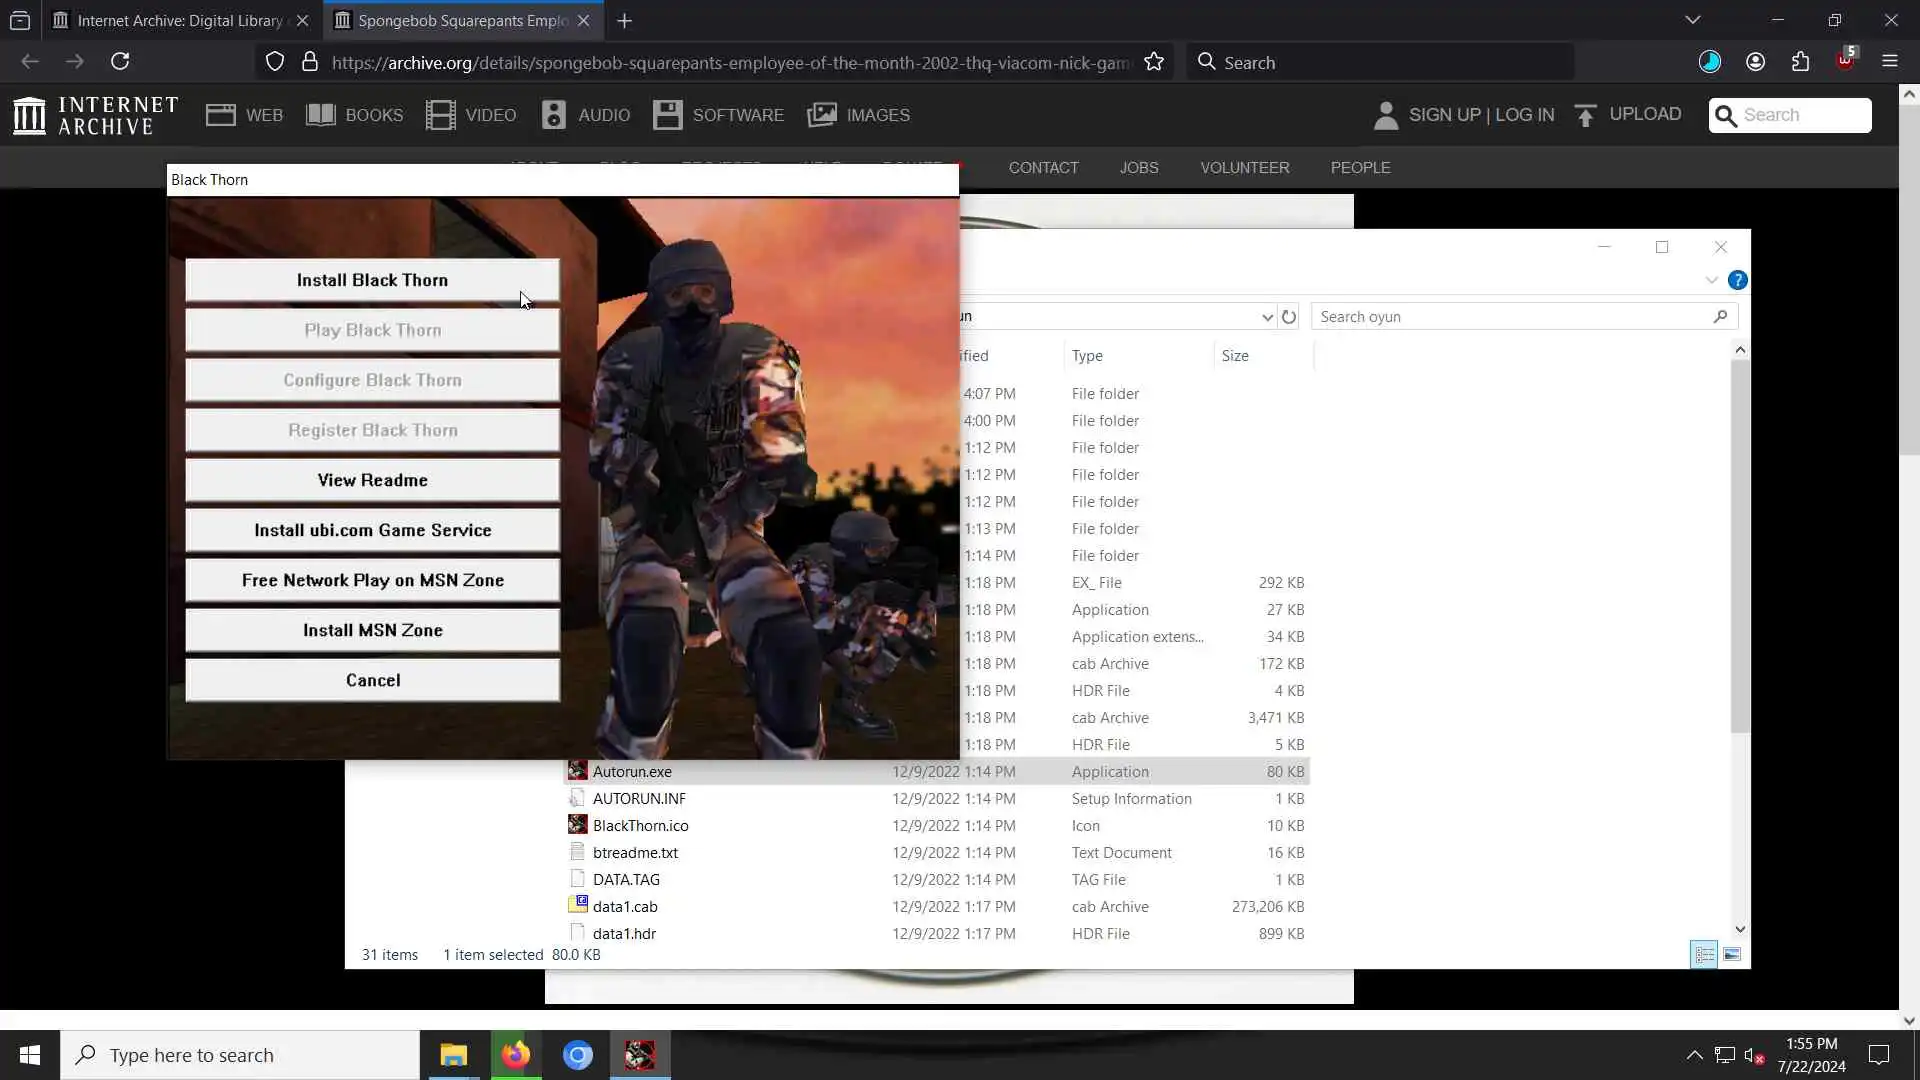This screenshot has width=1920, height=1080.
Task: Switch to Internet Archive Digital Library tab
Action: point(180,20)
